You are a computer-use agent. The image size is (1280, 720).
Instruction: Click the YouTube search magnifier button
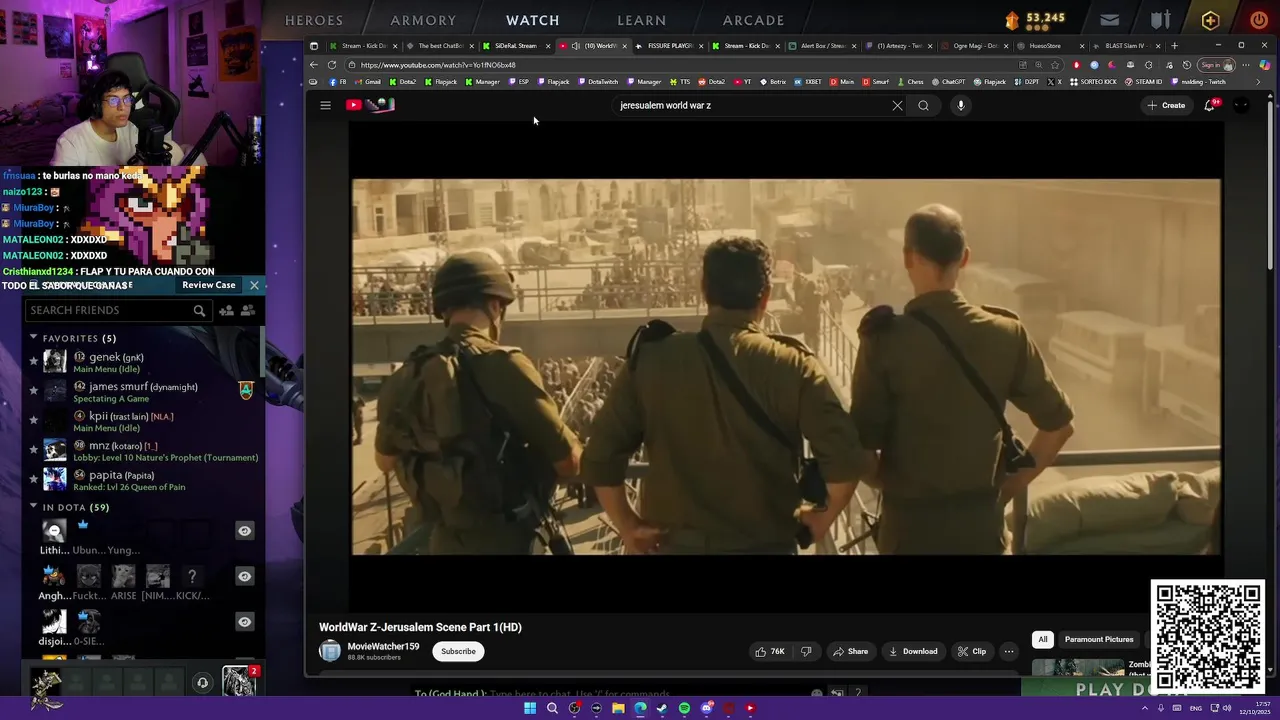click(x=923, y=105)
